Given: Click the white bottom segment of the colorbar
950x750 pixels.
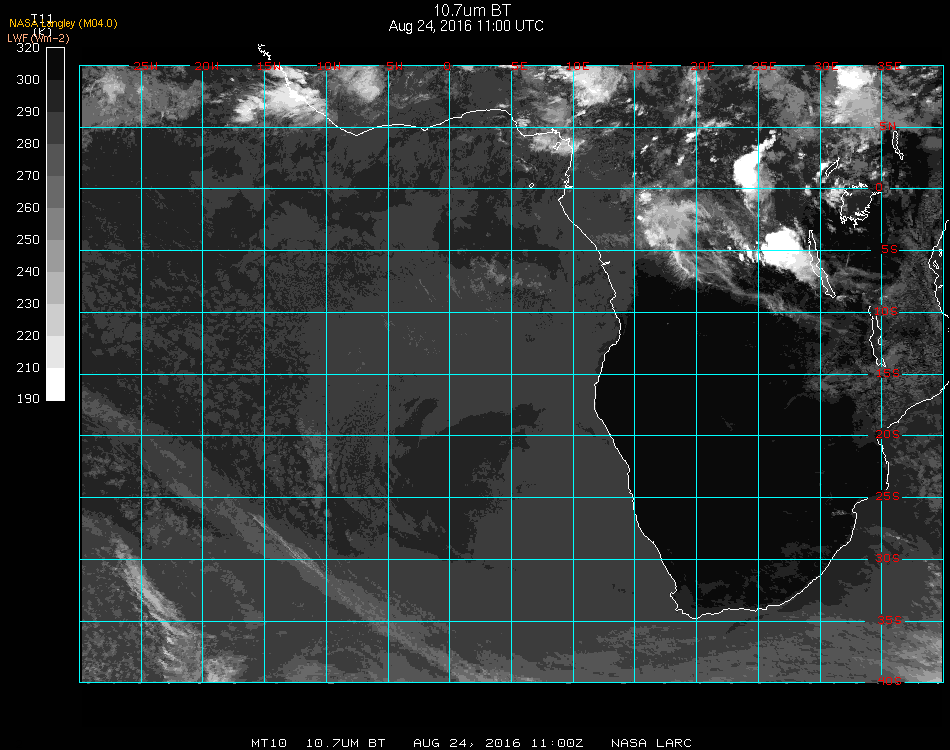Looking at the screenshot, I should coord(55,384).
